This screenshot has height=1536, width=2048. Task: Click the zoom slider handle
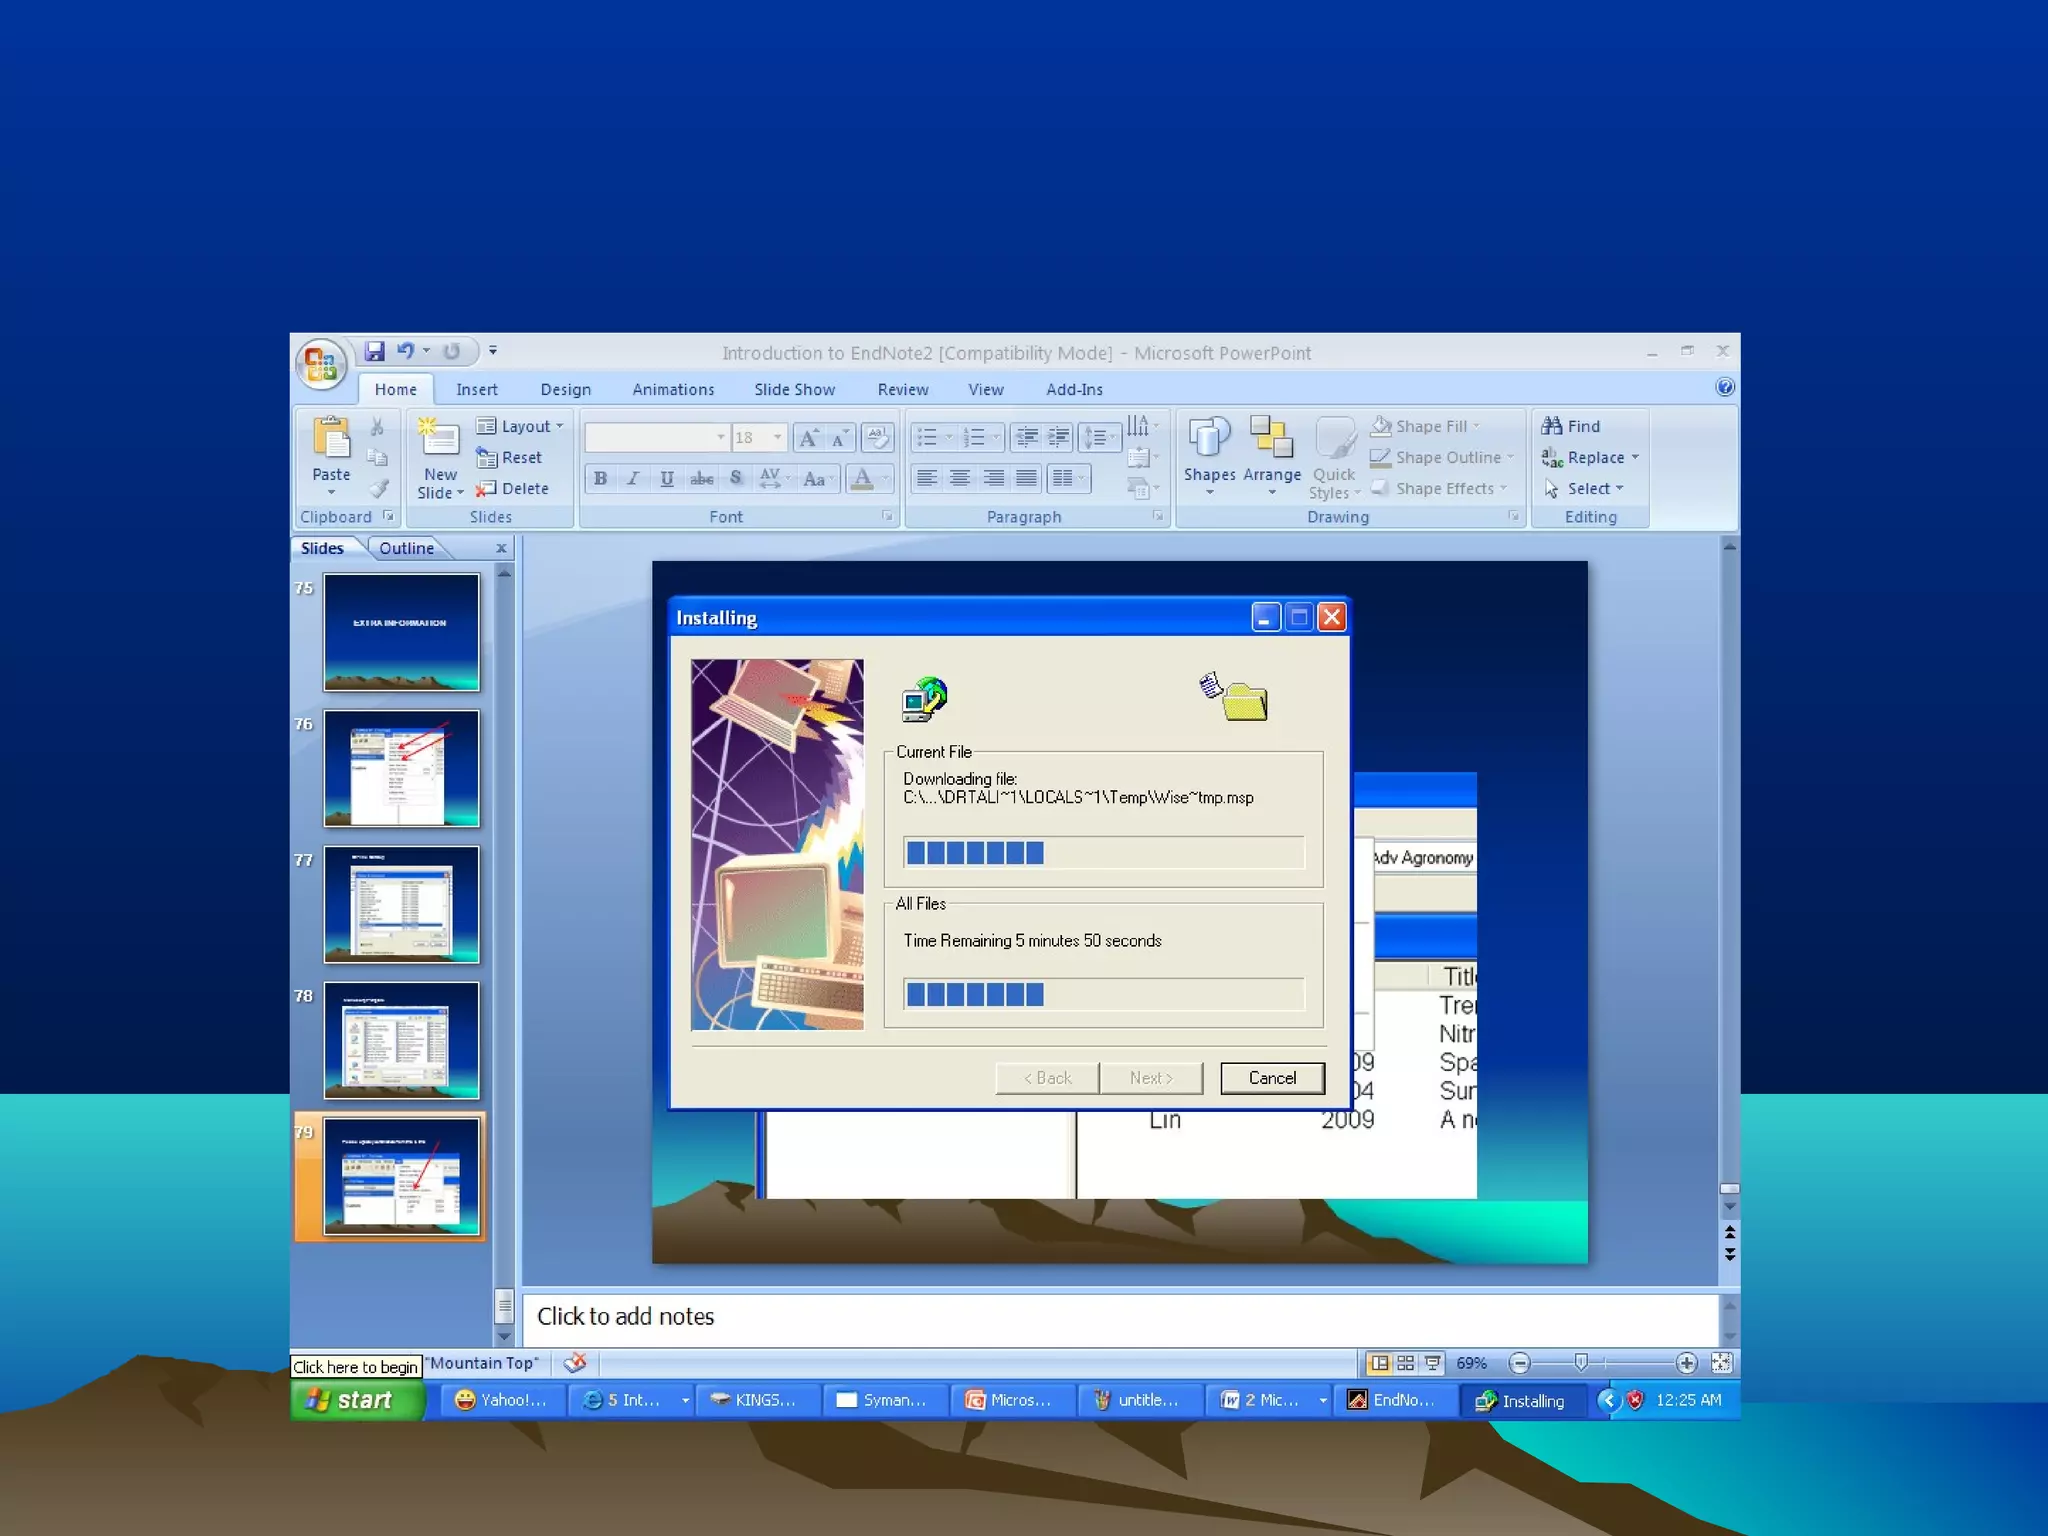click(x=1581, y=1363)
